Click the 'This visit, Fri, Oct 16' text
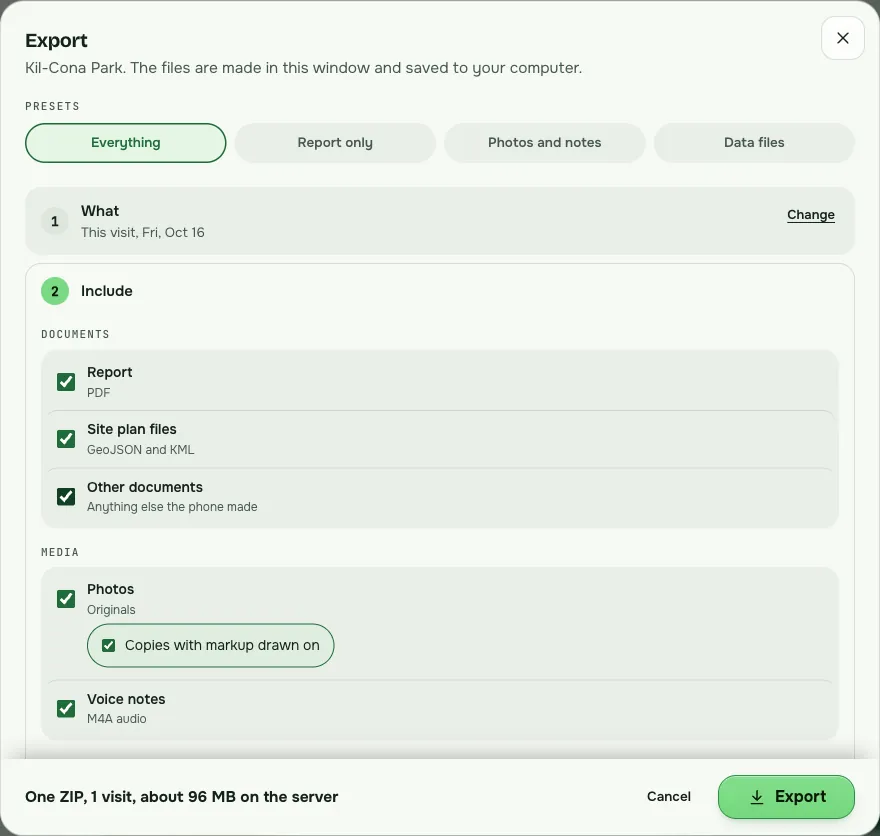The height and width of the screenshot is (836, 880). [x=143, y=232]
